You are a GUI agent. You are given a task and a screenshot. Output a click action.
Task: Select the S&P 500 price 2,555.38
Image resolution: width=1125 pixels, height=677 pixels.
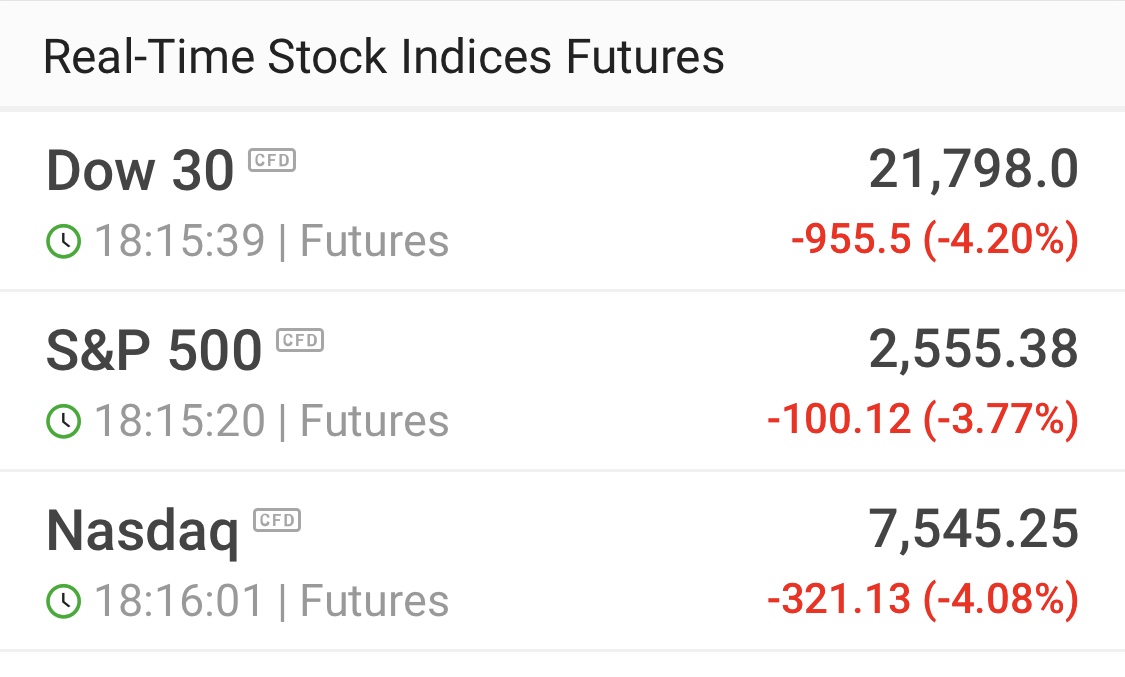click(x=974, y=350)
